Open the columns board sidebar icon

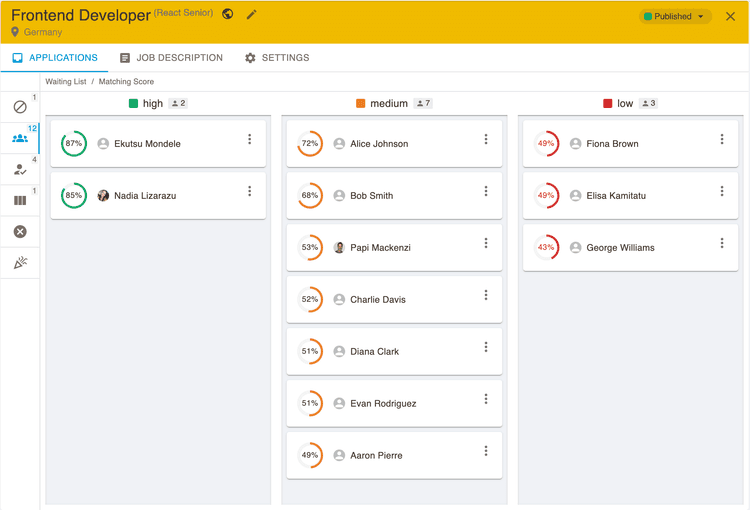point(20,201)
